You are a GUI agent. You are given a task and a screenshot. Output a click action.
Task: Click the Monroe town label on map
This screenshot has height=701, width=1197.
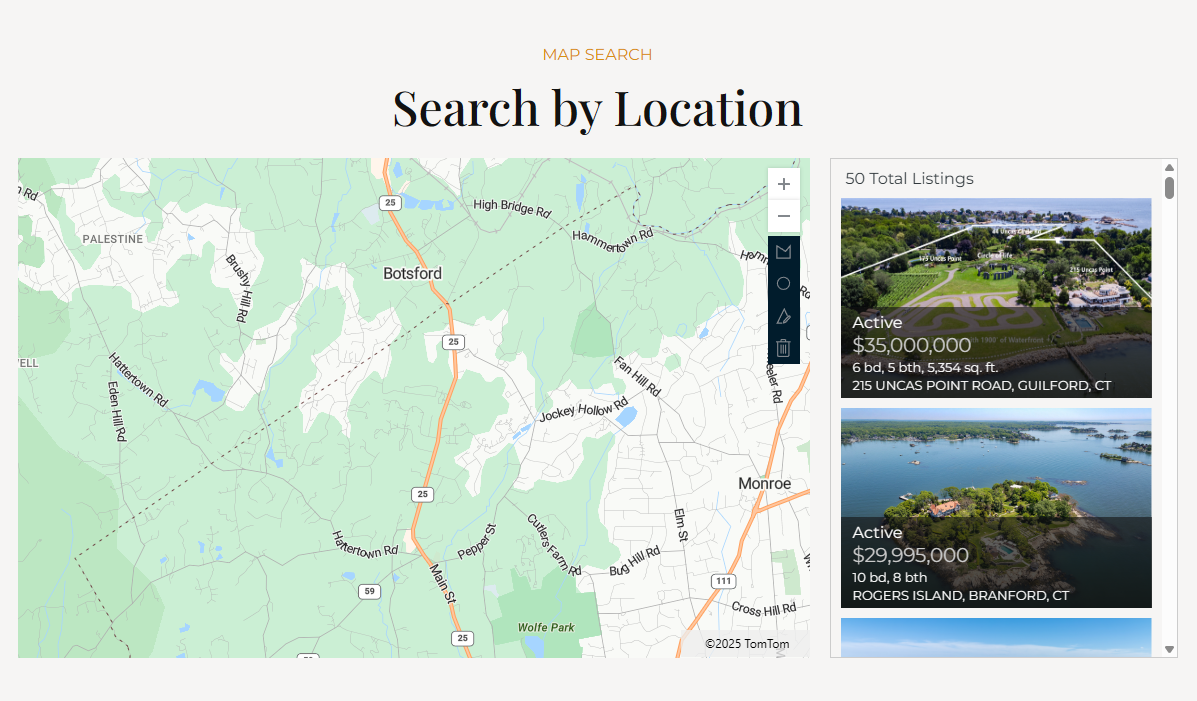pyautogui.click(x=764, y=484)
